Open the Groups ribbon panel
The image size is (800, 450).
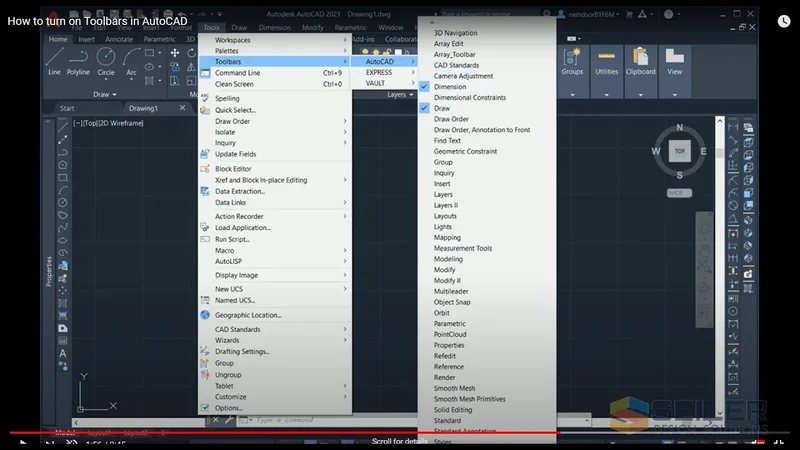[572, 60]
